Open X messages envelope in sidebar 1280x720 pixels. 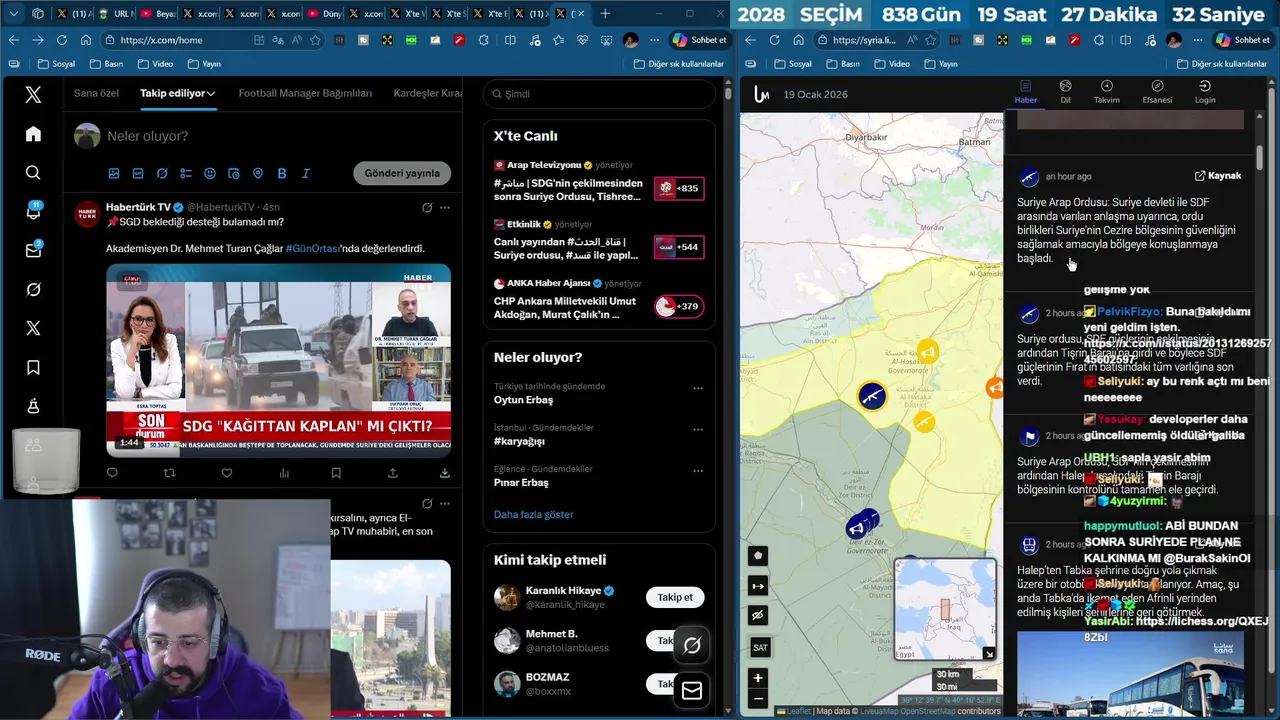coord(33,250)
